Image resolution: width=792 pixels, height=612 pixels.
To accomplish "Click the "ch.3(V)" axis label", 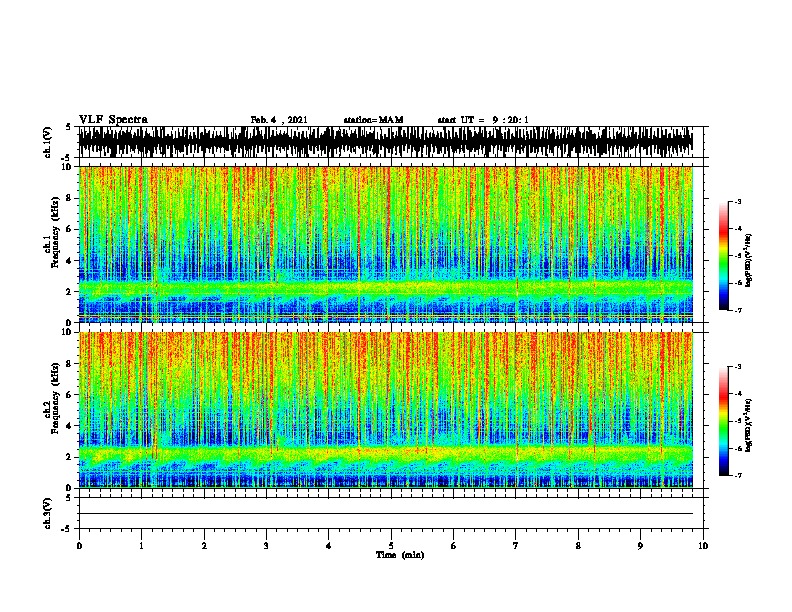I will click(48, 514).
